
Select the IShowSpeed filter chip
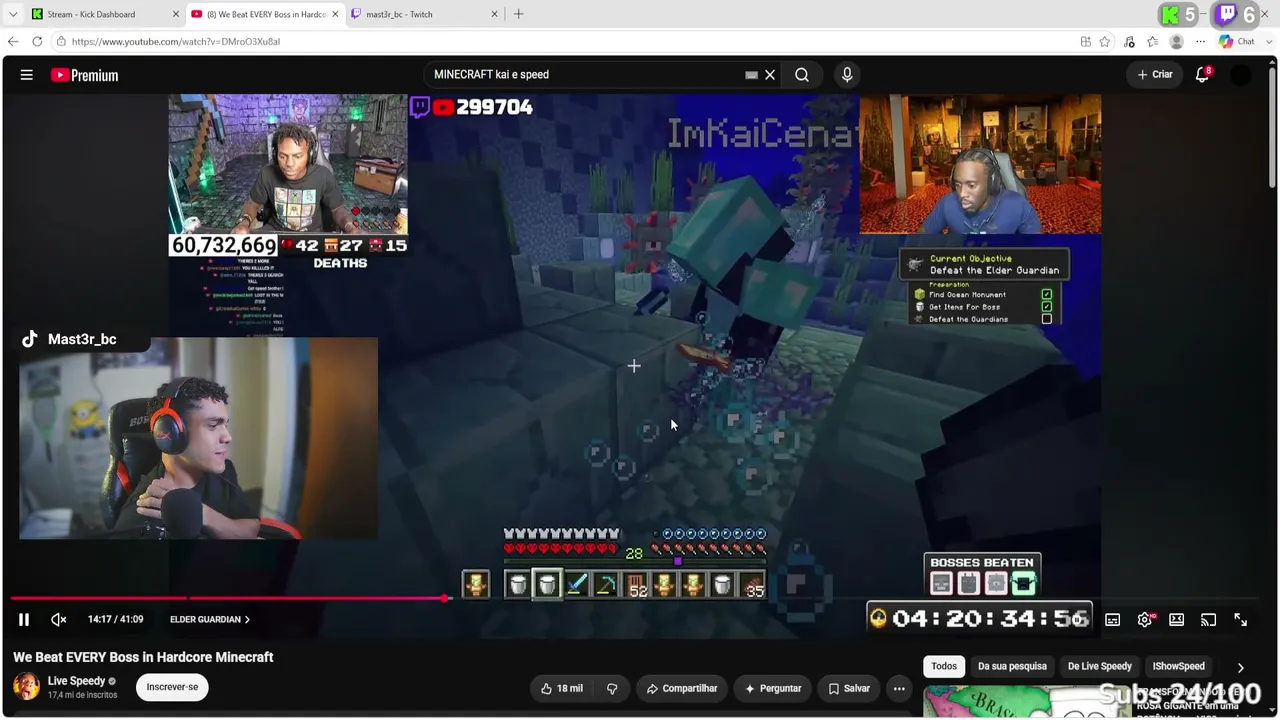pos(1178,666)
